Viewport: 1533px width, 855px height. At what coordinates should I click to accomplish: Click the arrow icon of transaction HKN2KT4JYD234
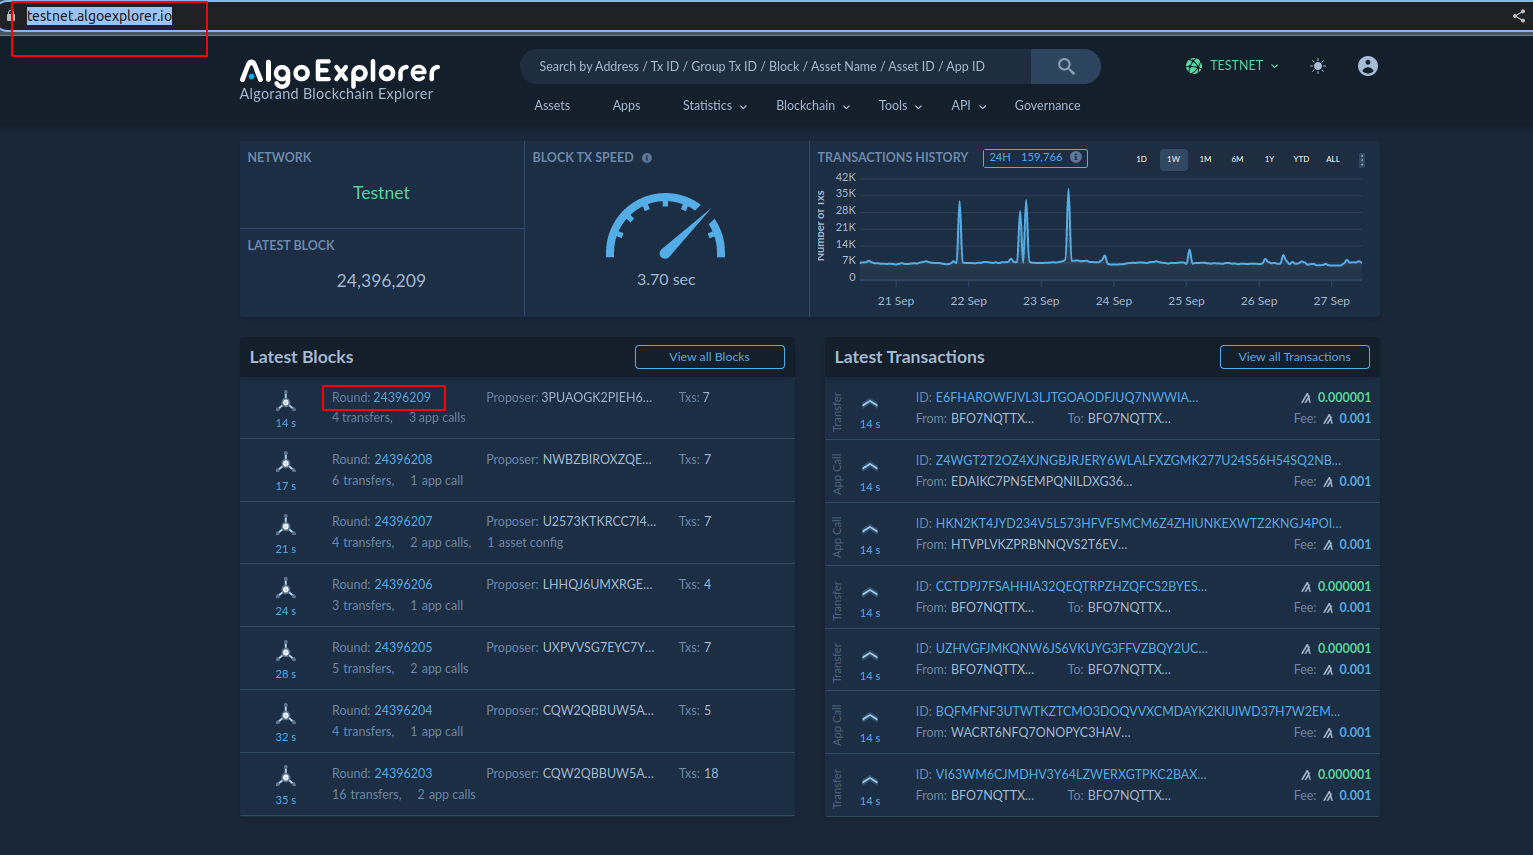click(x=870, y=530)
